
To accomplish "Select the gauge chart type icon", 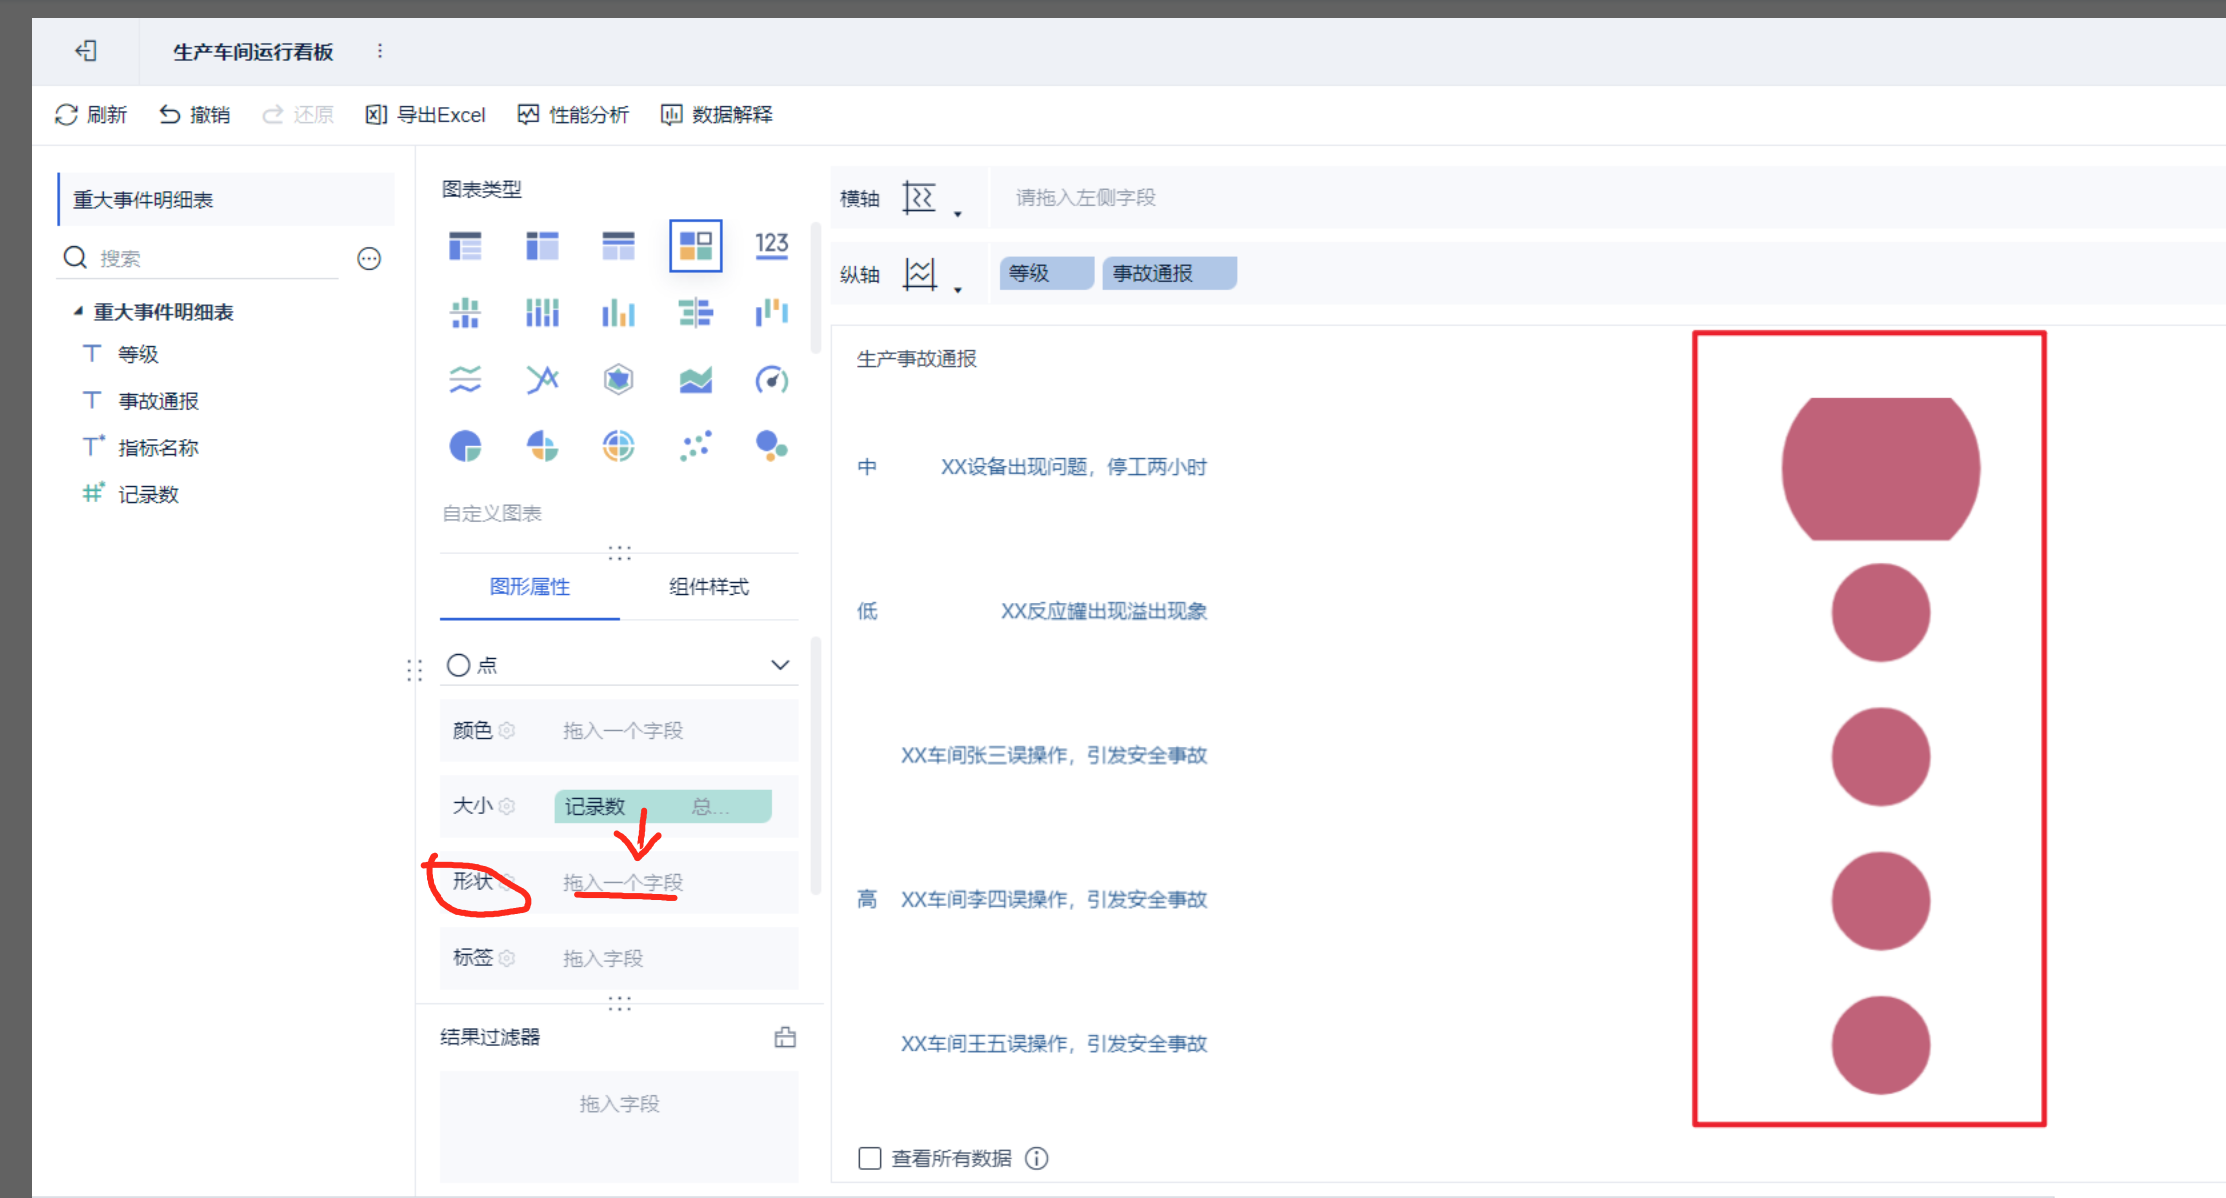I will pyautogui.click(x=771, y=380).
